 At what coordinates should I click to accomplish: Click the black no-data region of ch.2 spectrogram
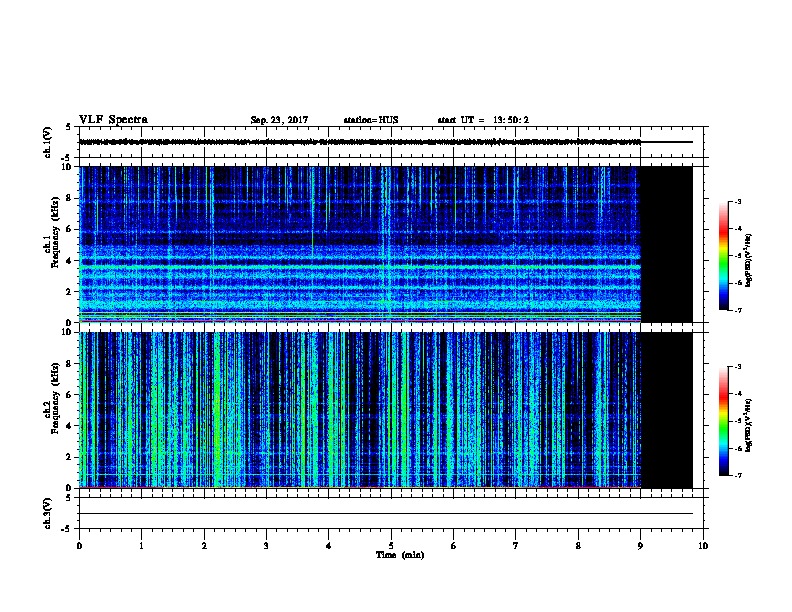tap(666, 410)
